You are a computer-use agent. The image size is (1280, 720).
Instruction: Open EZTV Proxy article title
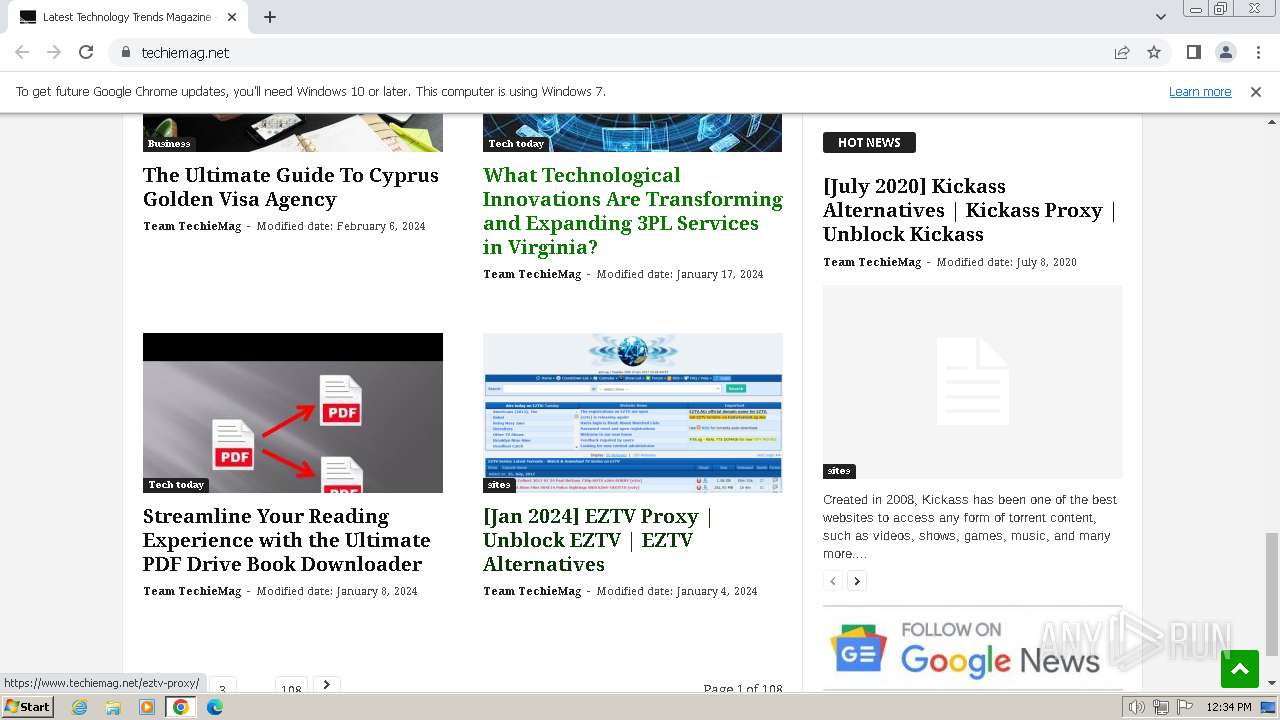[597, 540]
